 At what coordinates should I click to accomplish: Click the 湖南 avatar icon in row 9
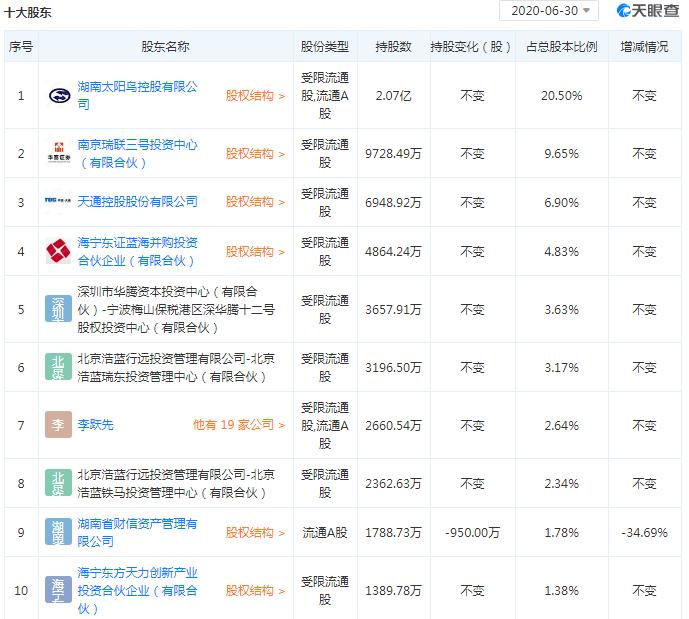(58, 532)
